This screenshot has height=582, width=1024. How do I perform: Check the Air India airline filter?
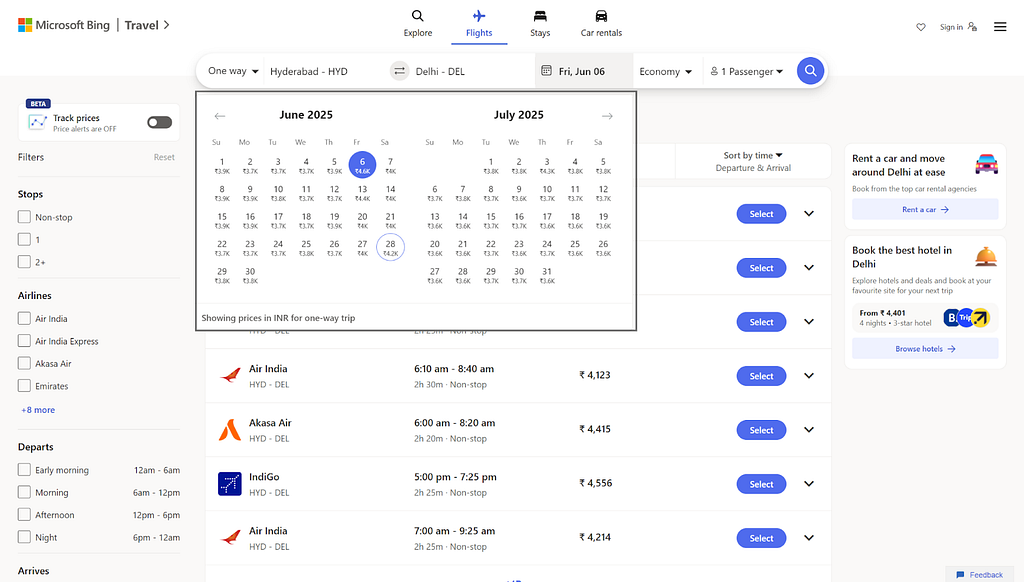(x=24, y=318)
